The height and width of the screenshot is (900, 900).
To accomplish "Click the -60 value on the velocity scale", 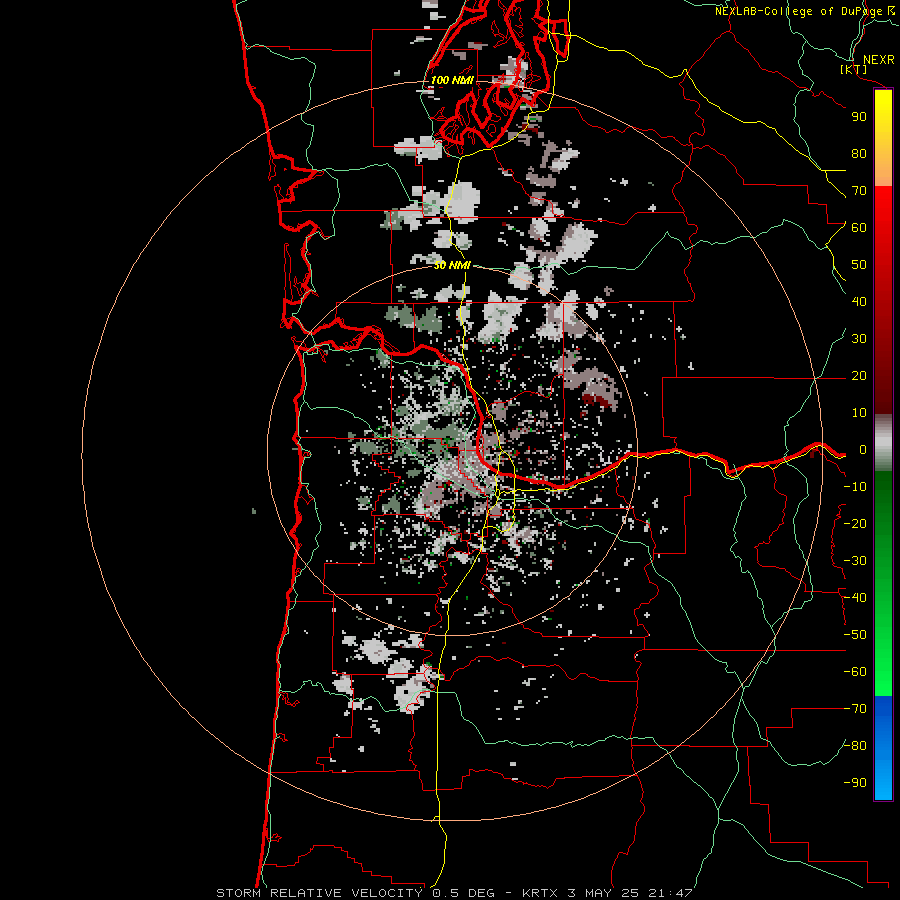I will [855, 672].
